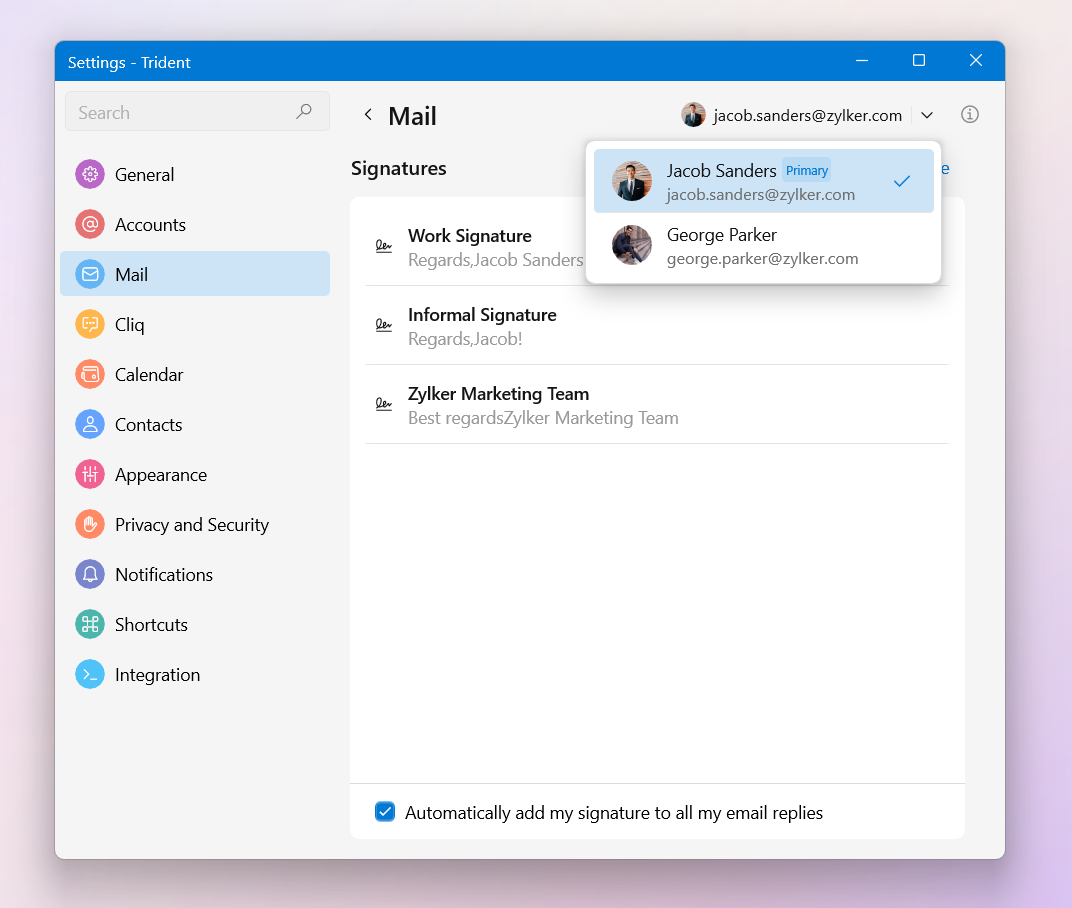Click the Accounts @ icon
This screenshot has width=1072, height=908.
click(90, 224)
